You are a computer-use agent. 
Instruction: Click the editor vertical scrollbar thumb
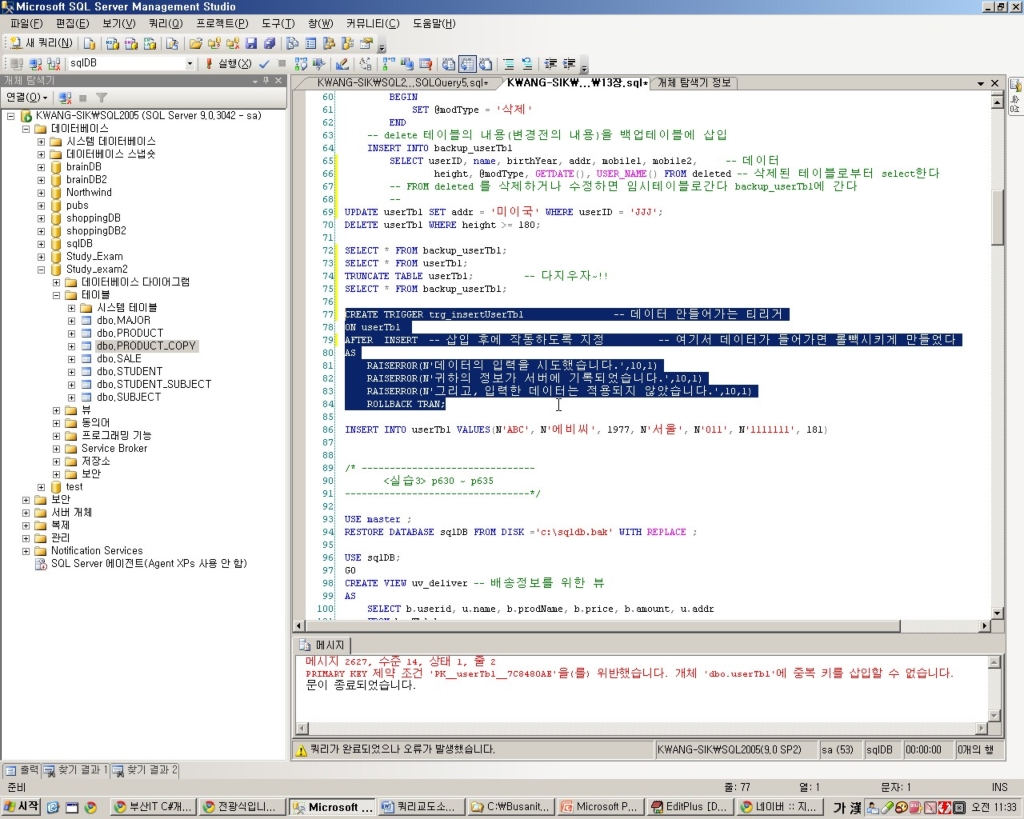(997, 217)
